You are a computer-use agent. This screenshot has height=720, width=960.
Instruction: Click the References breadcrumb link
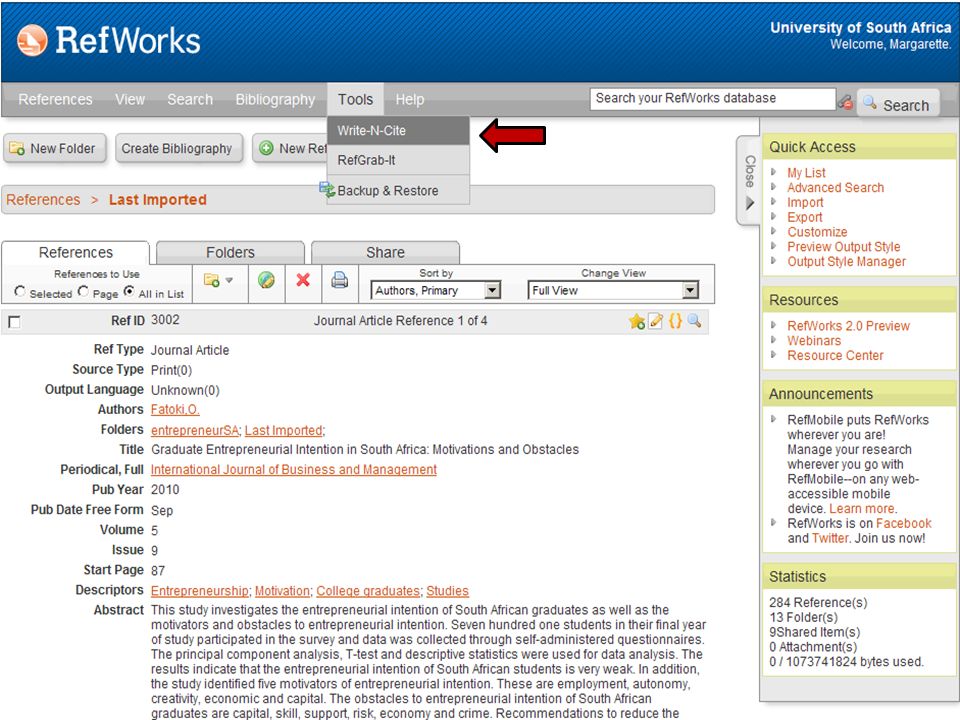43,200
